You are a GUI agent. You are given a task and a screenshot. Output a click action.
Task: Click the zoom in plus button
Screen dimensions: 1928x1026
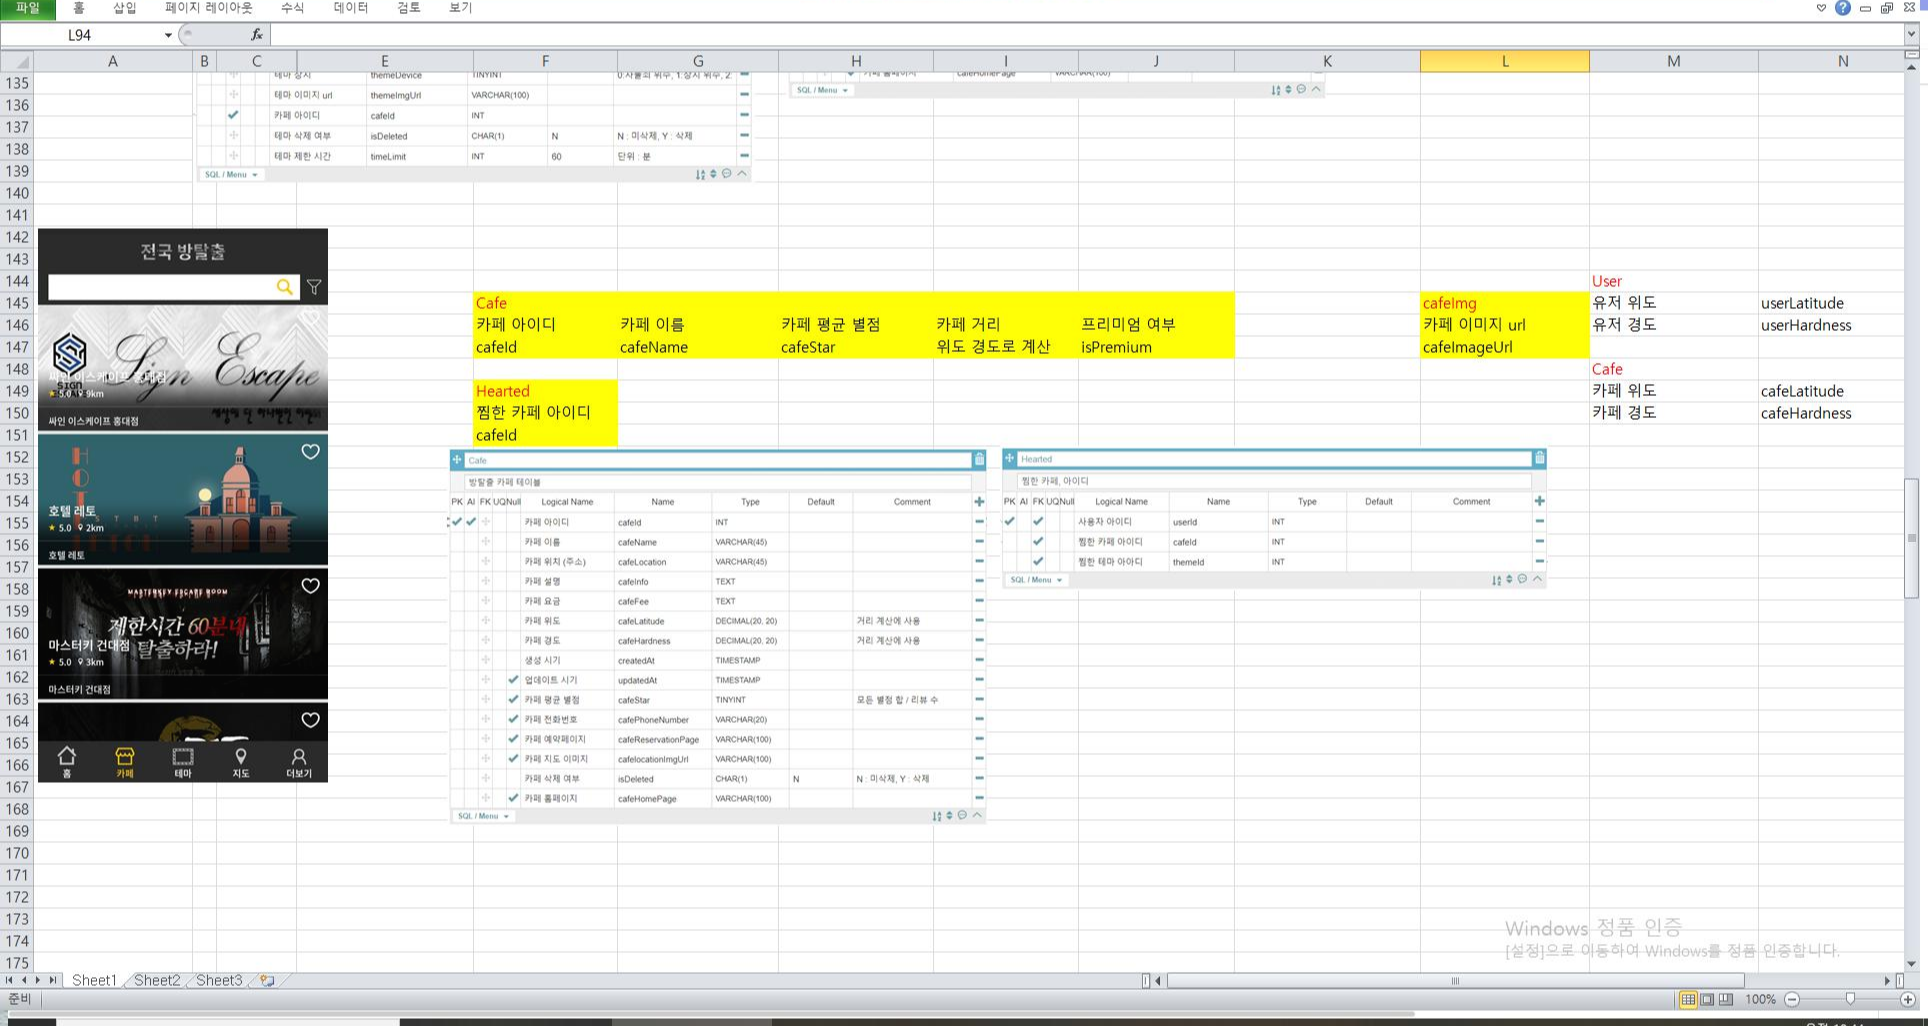click(x=1907, y=999)
